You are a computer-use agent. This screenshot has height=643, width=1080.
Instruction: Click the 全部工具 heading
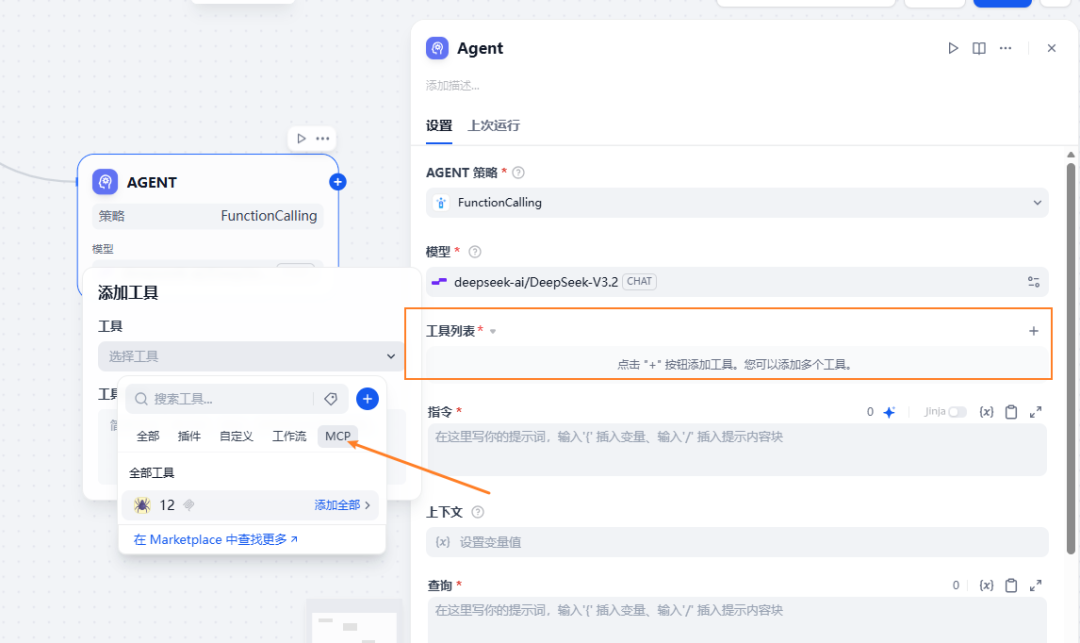click(x=152, y=473)
